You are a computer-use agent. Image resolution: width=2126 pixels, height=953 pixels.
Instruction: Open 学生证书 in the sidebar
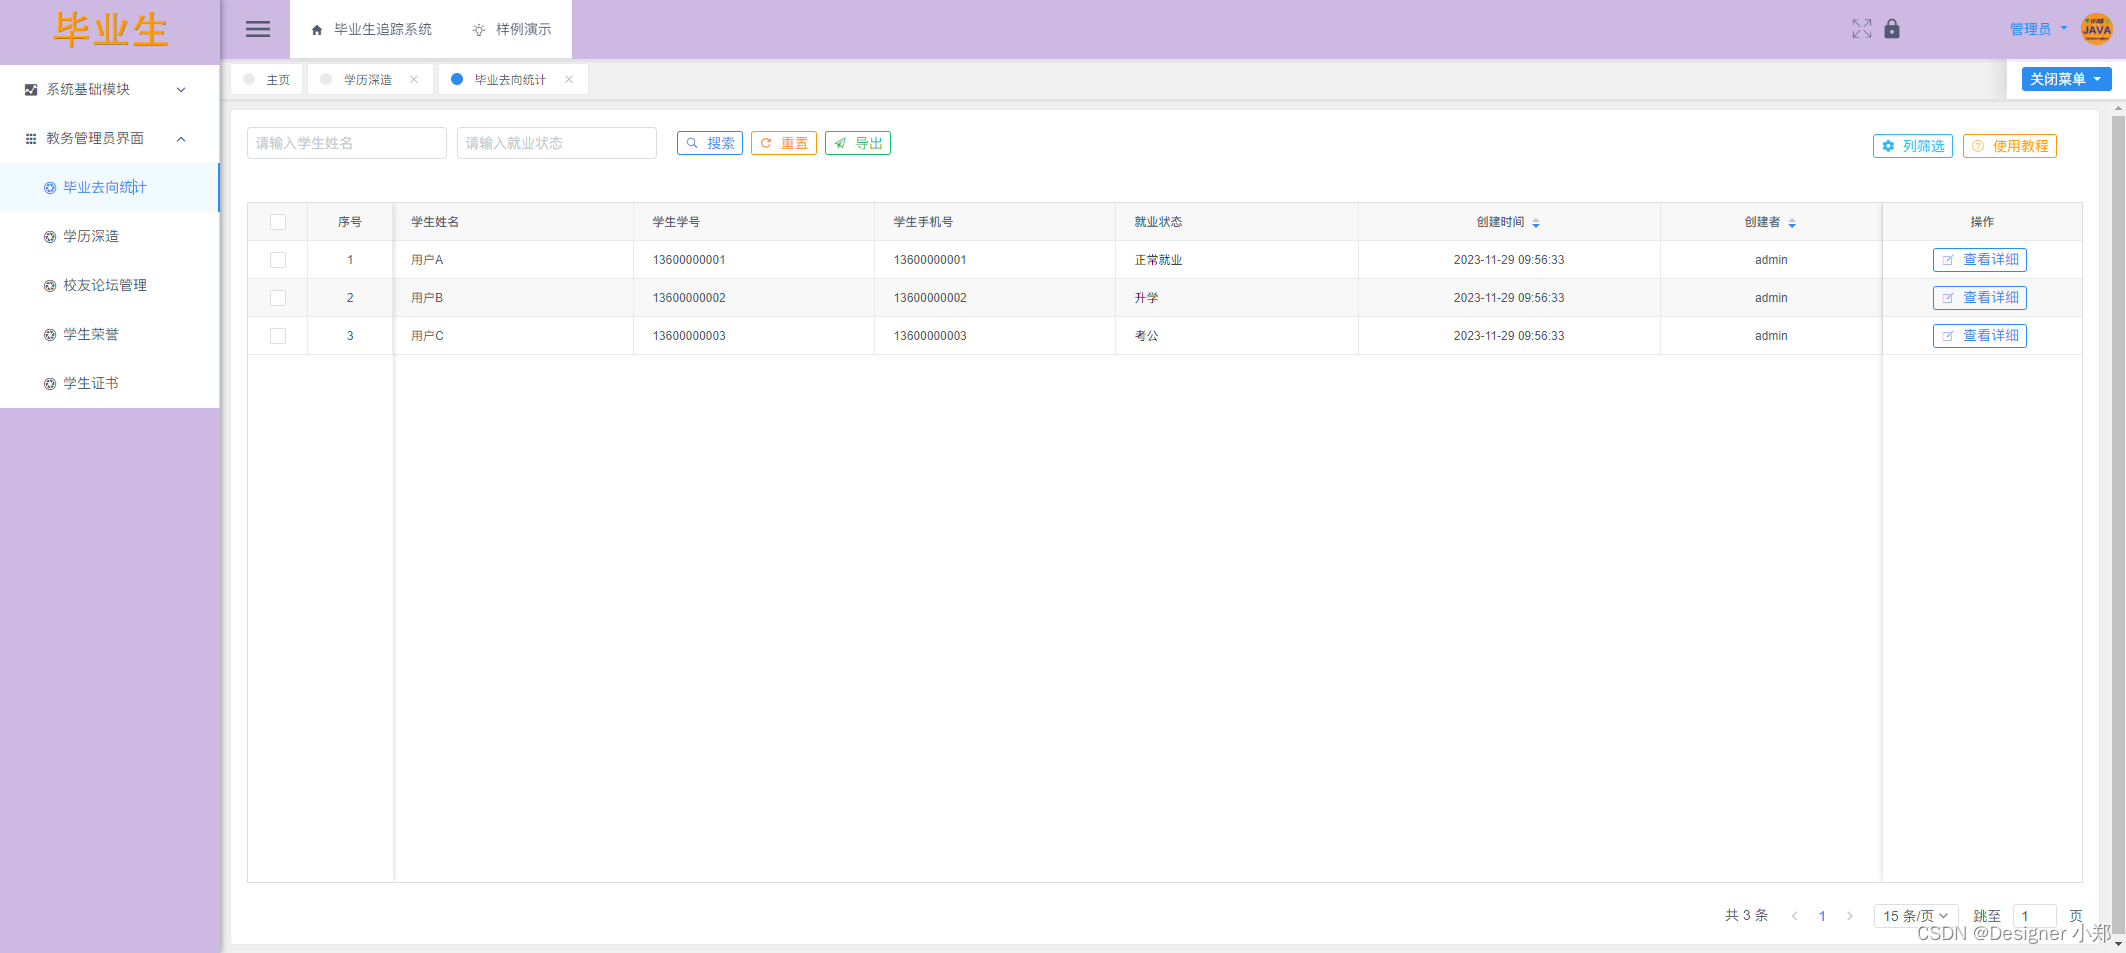coord(110,383)
